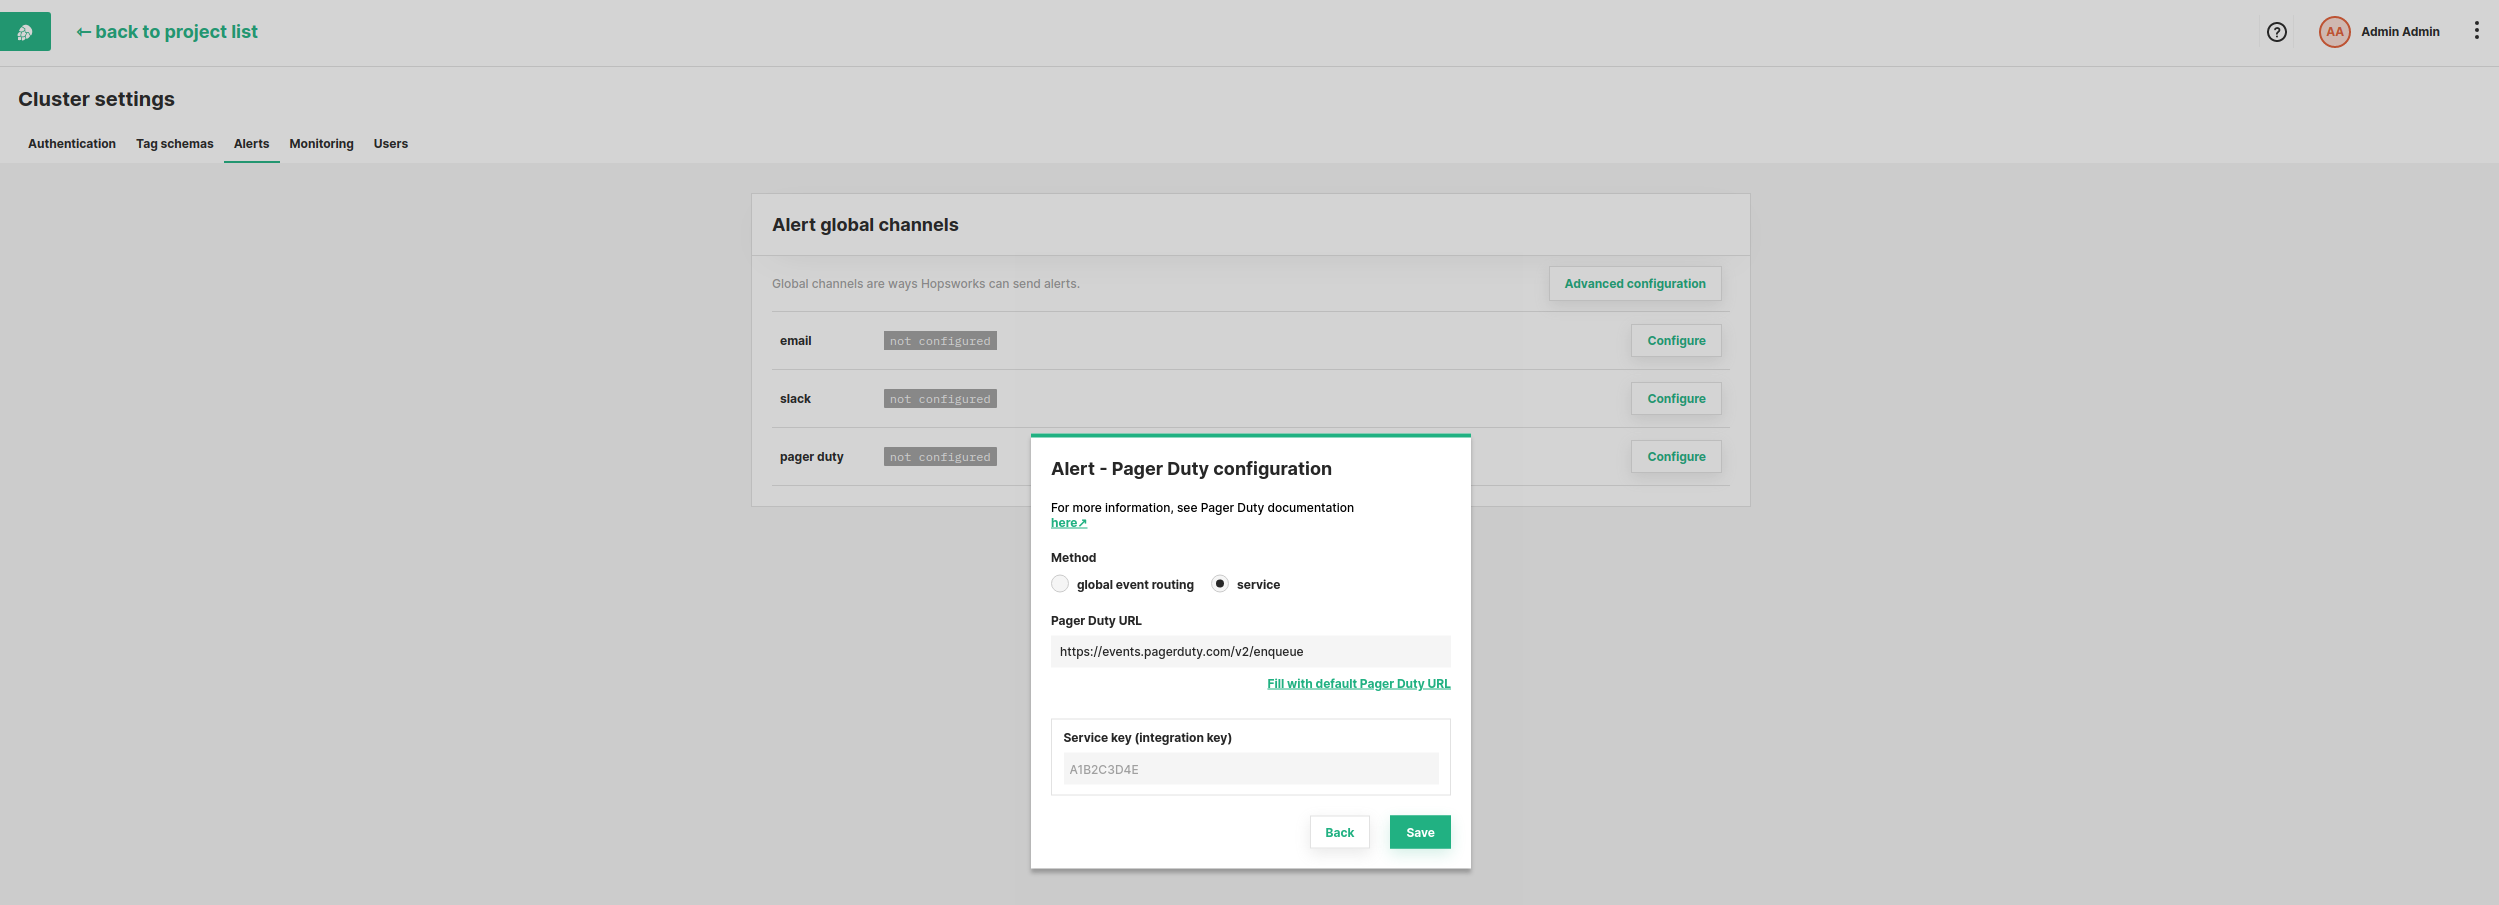2499x905 pixels.
Task: Click the Pager Duty URL input field
Action: click(1249, 651)
